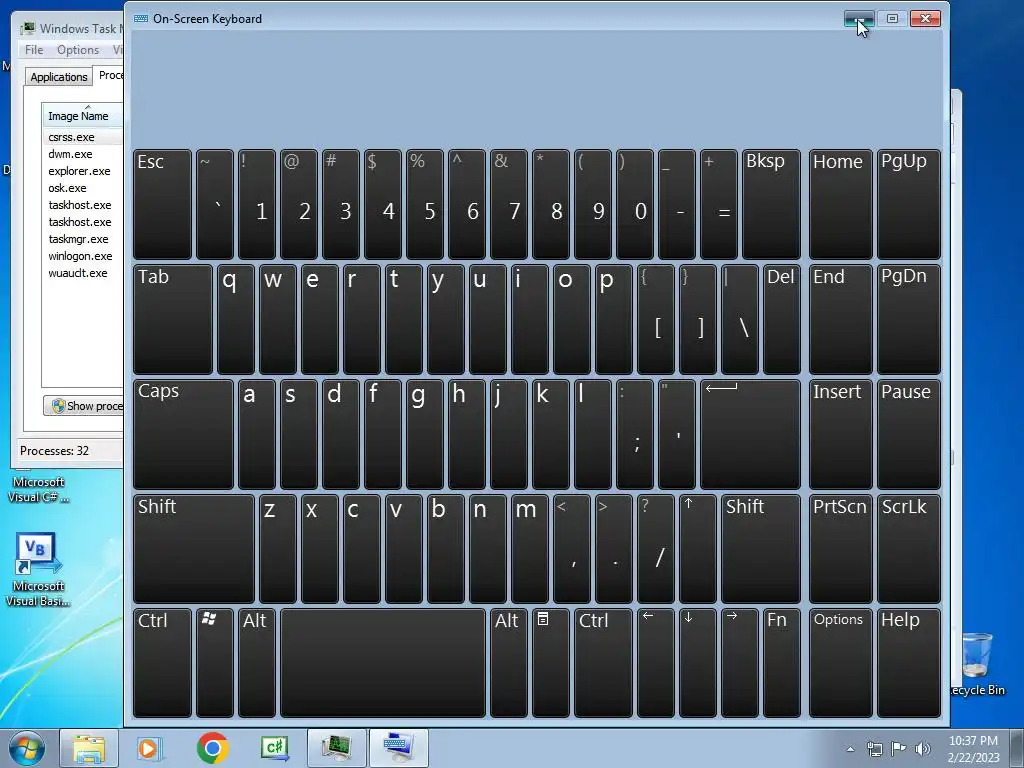Click the Help key on keyboard
The image size is (1024, 768).
(x=908, y=663)
